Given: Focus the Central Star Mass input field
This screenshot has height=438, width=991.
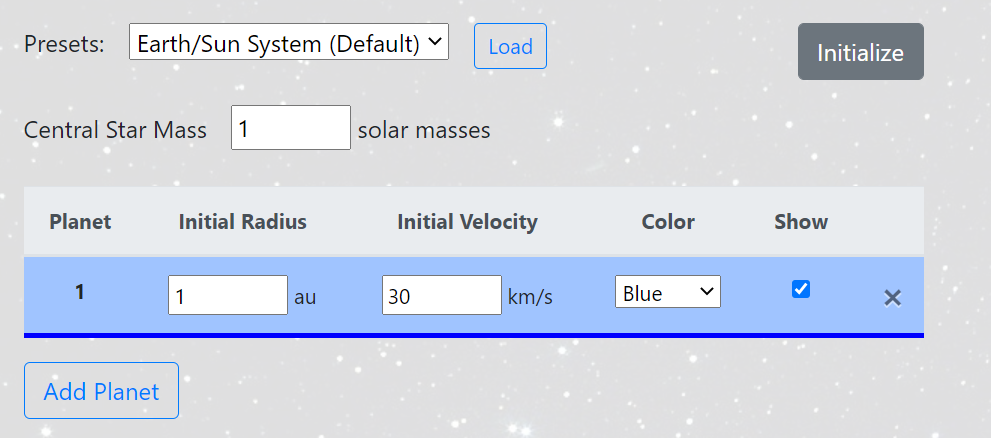Looking at the screenshot, I should 291,128.
